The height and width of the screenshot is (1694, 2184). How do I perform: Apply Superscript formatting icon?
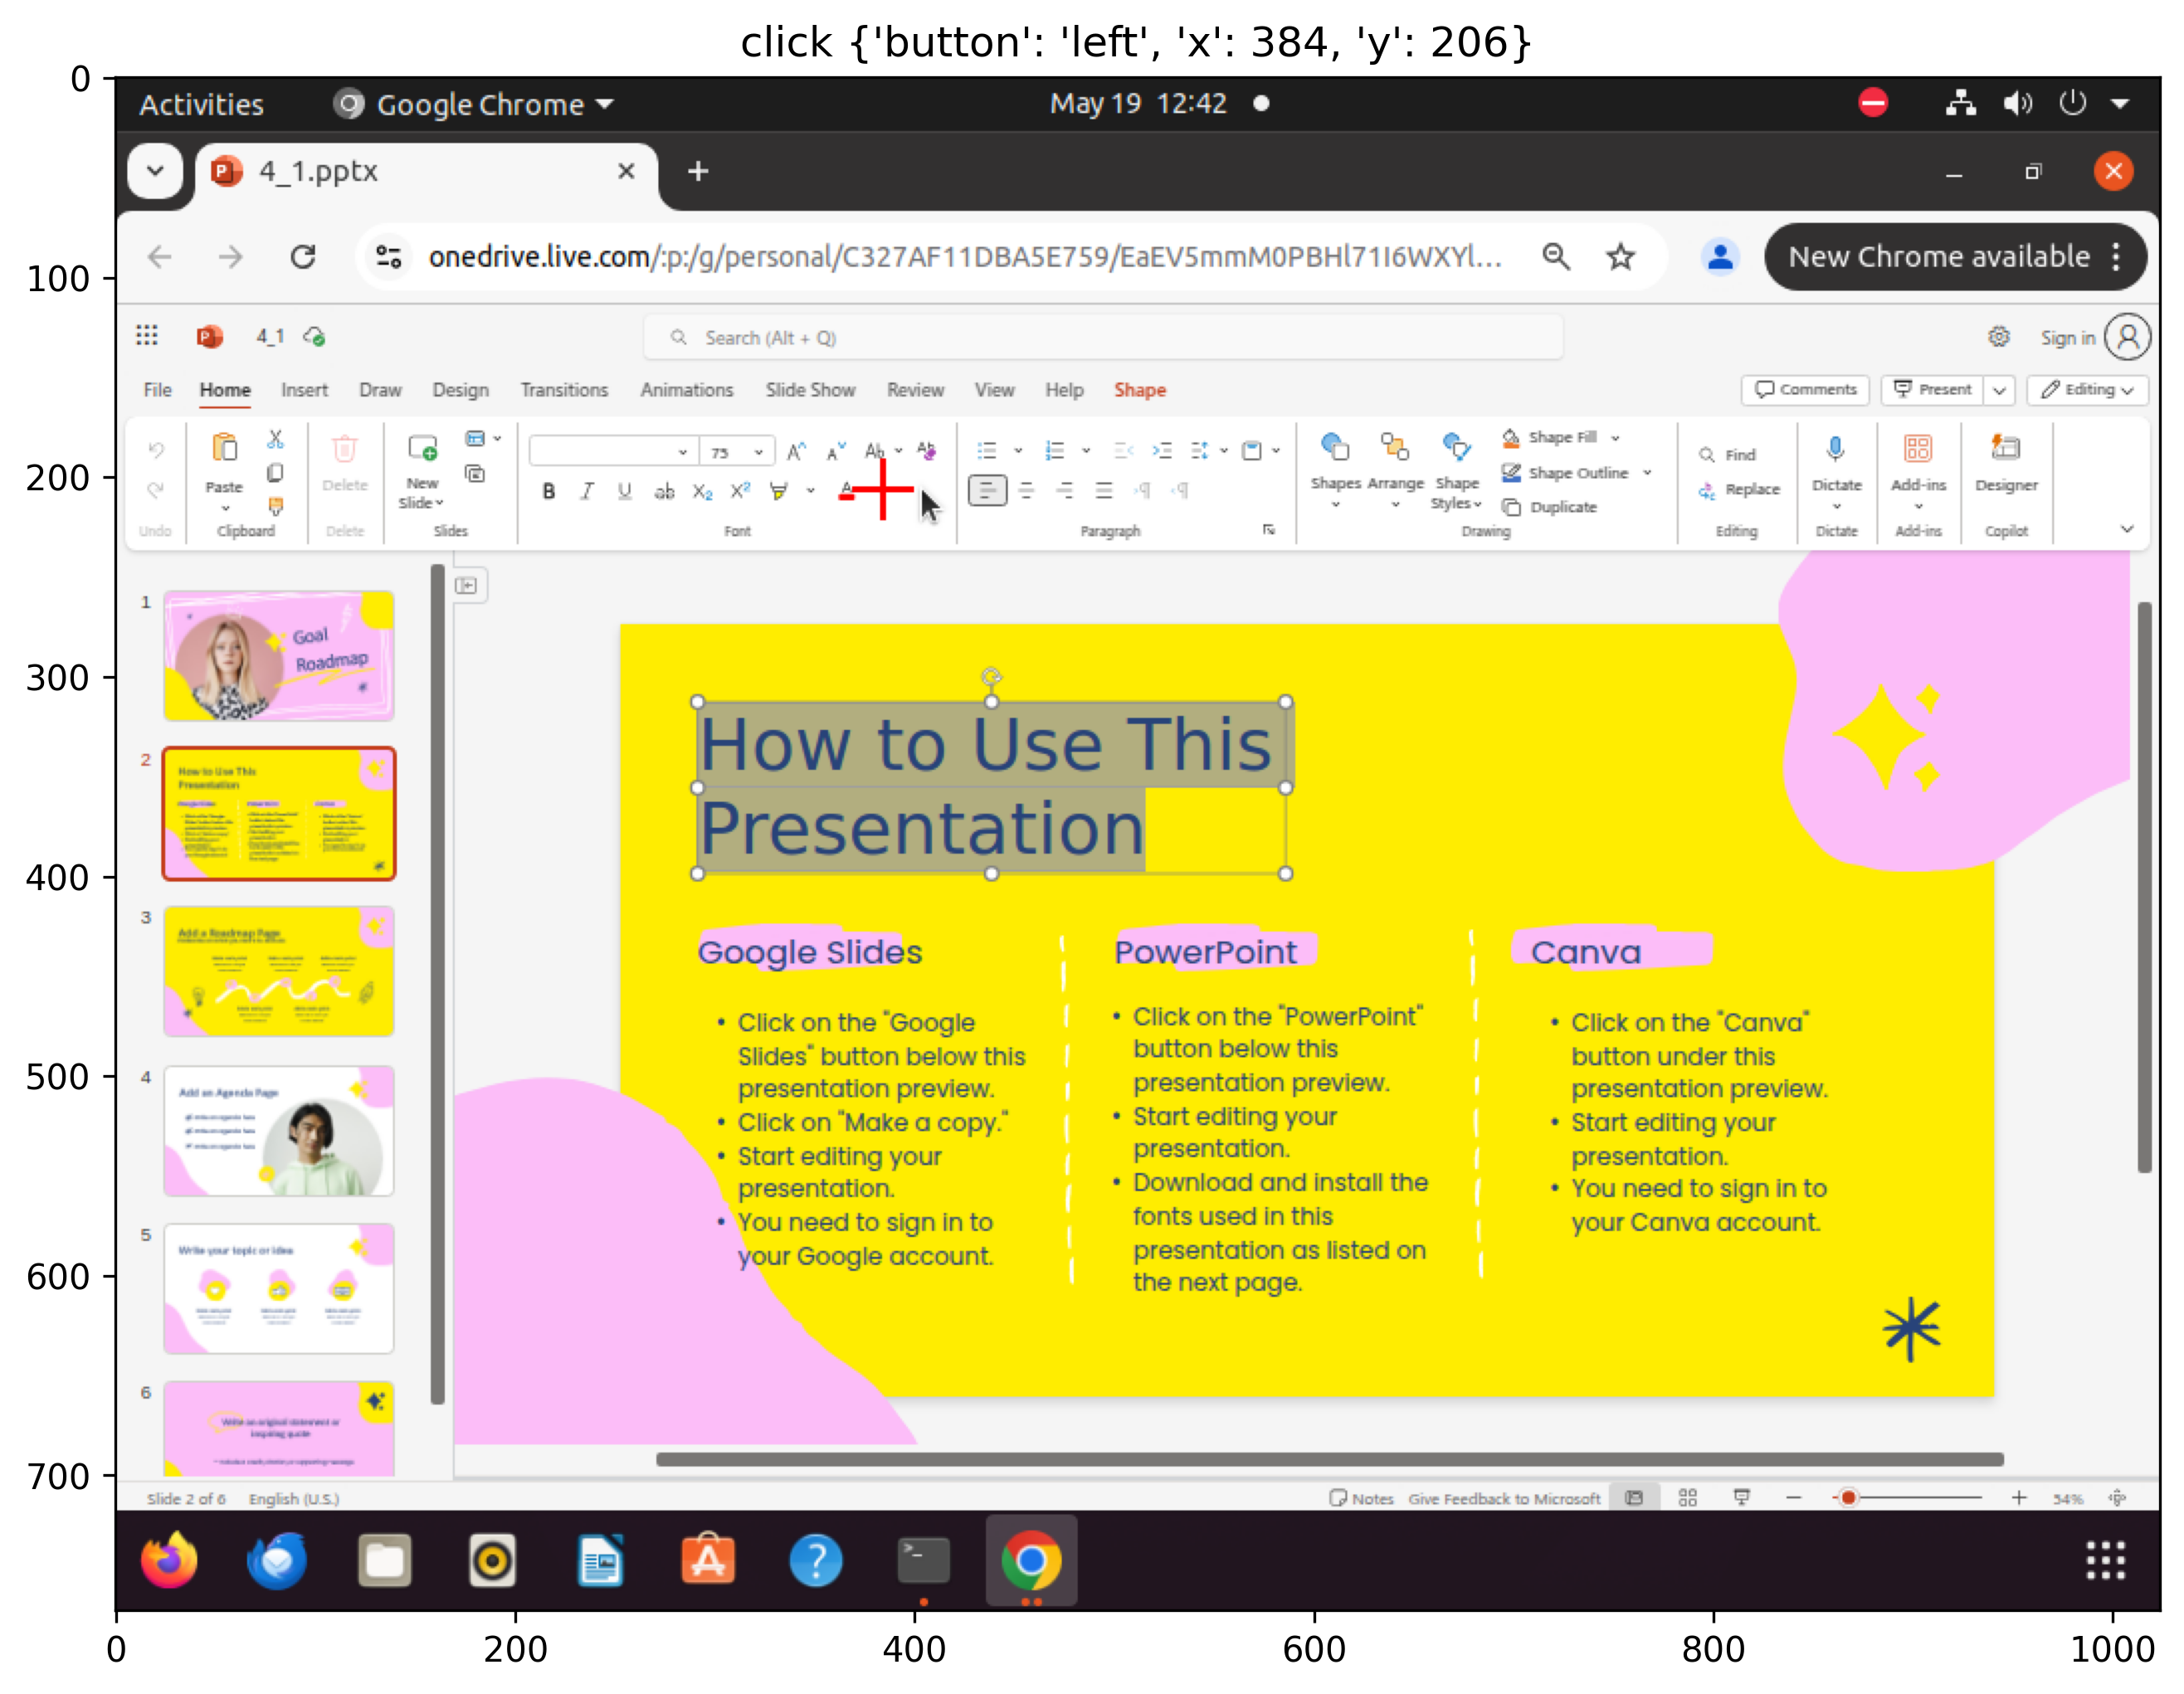[740, 491]
